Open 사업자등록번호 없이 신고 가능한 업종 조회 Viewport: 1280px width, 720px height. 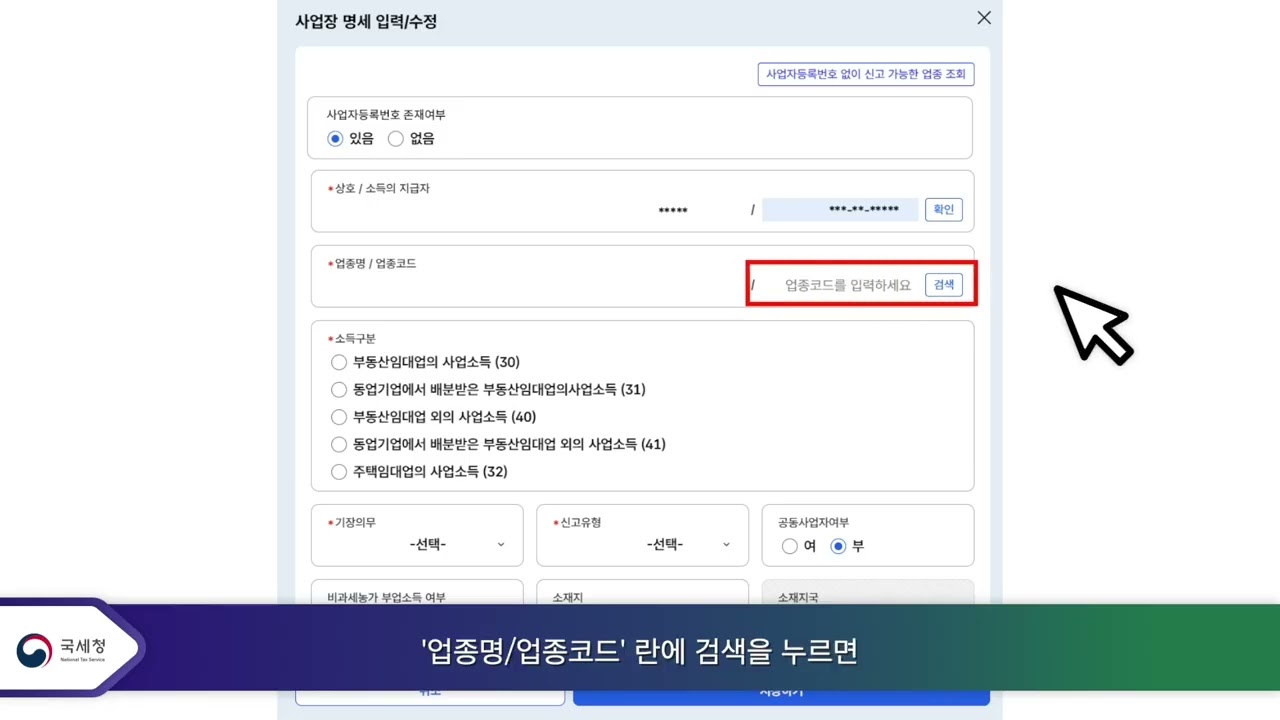(866, 74)
